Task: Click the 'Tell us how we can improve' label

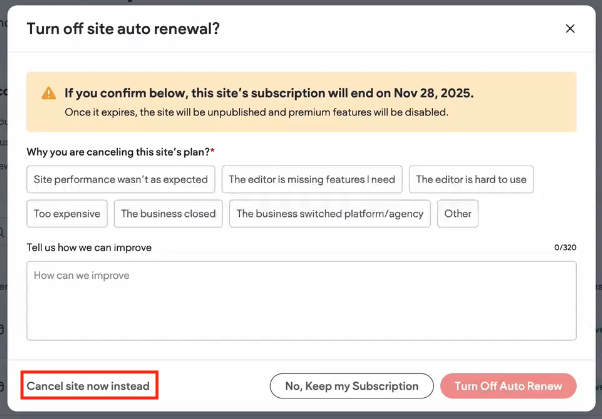Action: (89, 247)
